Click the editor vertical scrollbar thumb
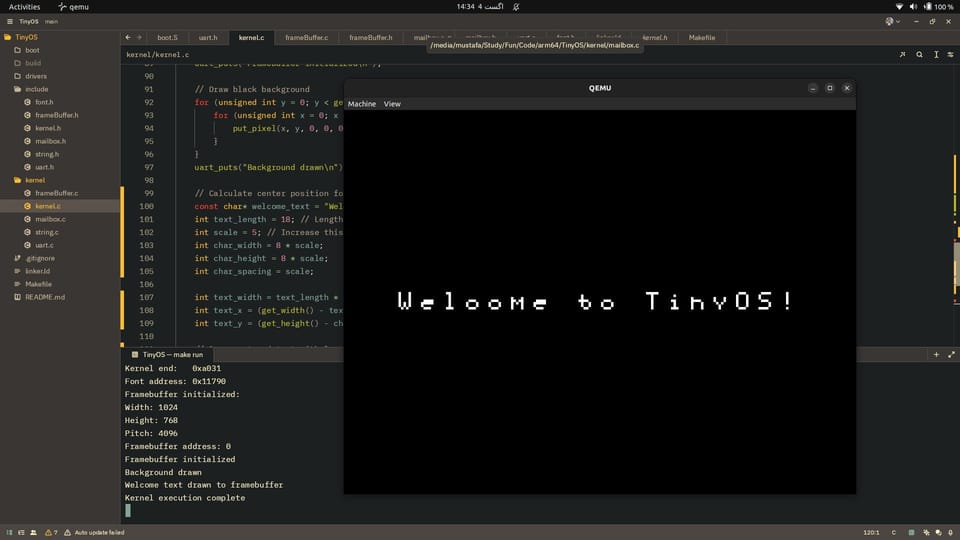 956,266
